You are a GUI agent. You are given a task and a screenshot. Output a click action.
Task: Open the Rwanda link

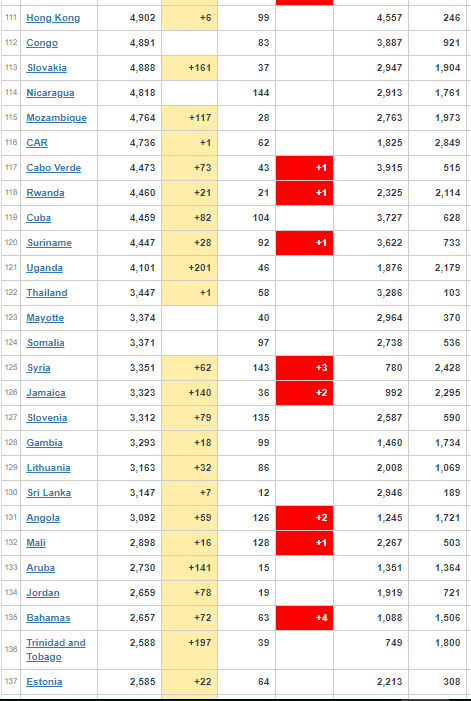click(x=45, y=193)
